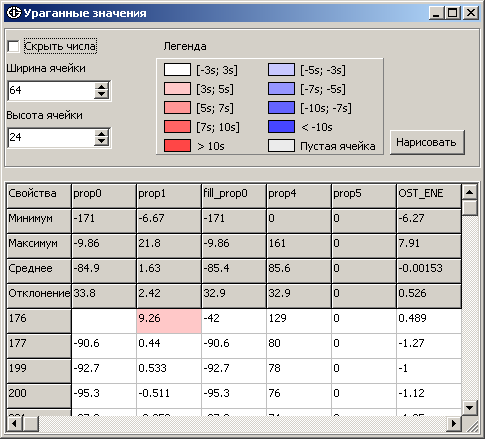
Task: Select row header 177
Action: pos(39,346)
